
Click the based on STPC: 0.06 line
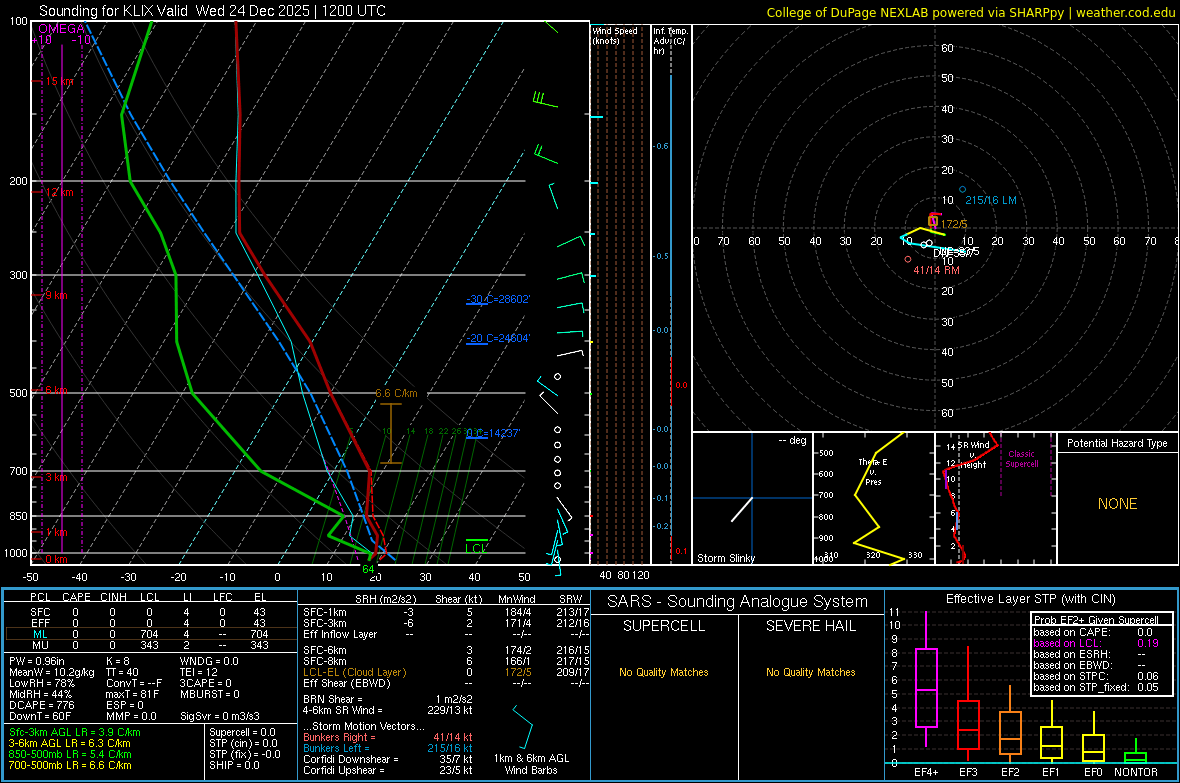tap(1096, 676)
